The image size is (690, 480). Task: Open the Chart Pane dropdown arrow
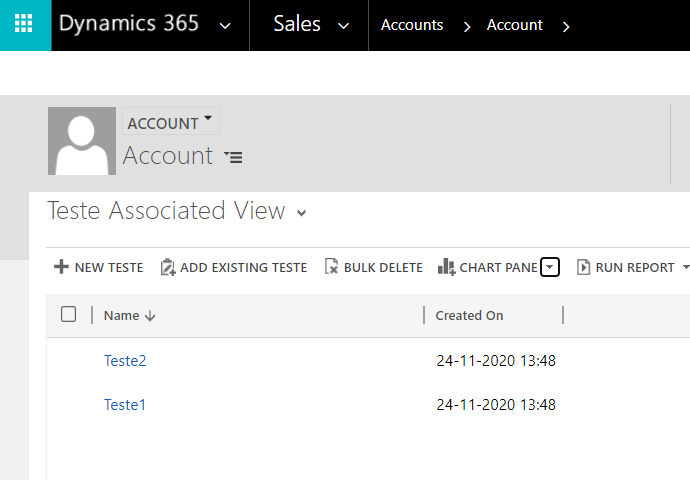coord(550,267)
